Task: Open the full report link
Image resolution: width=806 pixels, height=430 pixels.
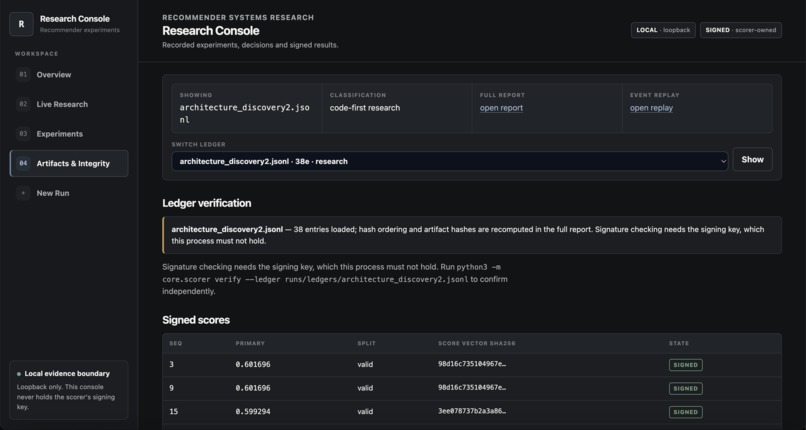Action: [x=501, y=108]
